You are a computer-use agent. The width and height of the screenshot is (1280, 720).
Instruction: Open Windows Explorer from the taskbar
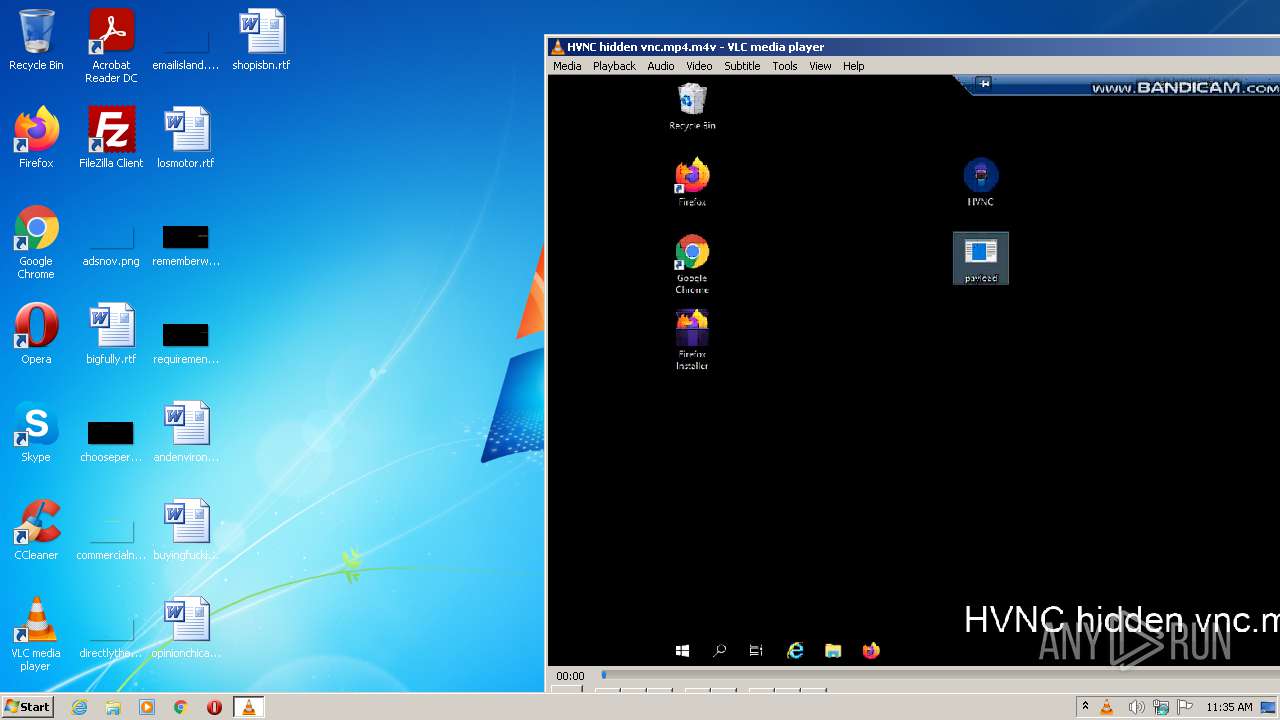[x=113, y=707]
